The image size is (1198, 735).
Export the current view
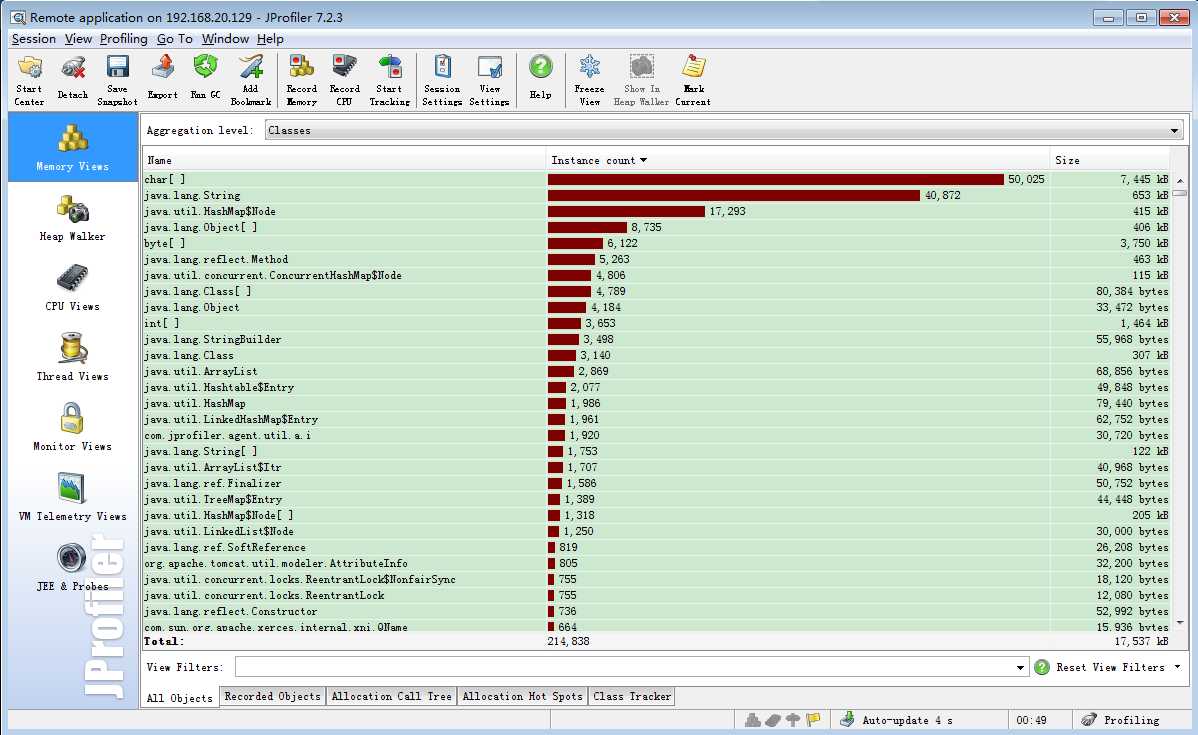(162, 80)
